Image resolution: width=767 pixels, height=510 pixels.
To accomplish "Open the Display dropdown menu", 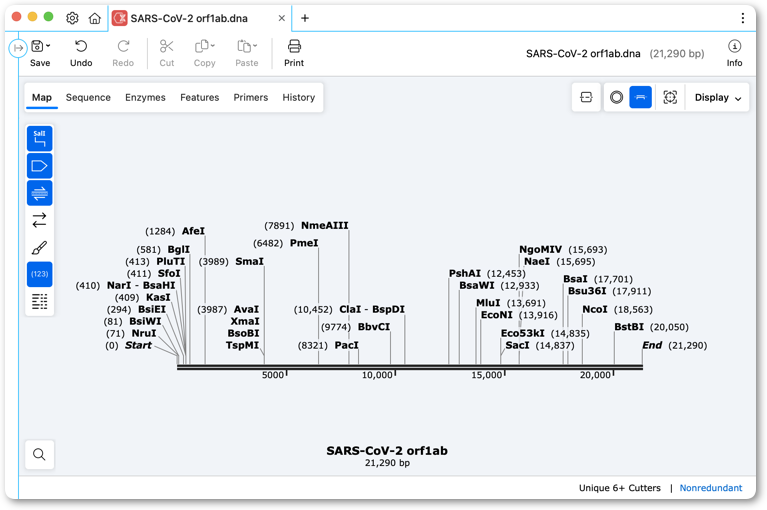I will tap(718, 97).
